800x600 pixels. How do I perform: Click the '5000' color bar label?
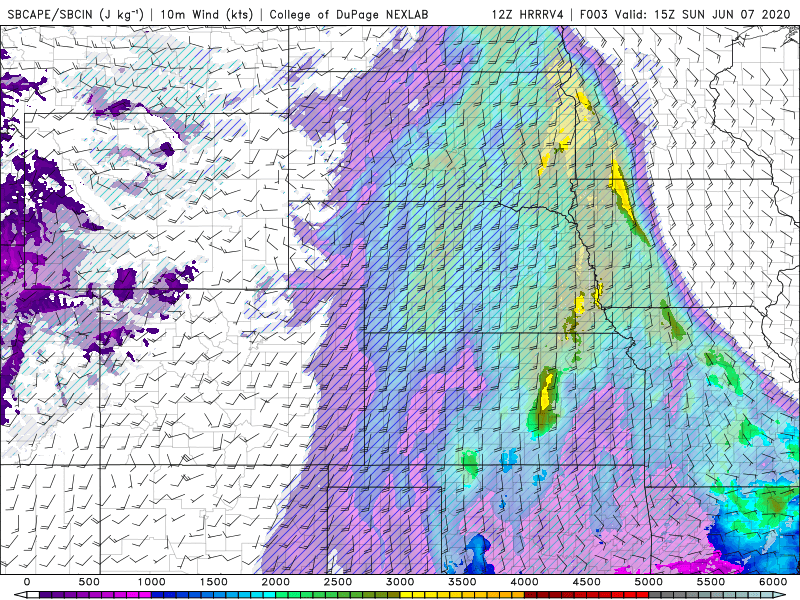(649, 582)
